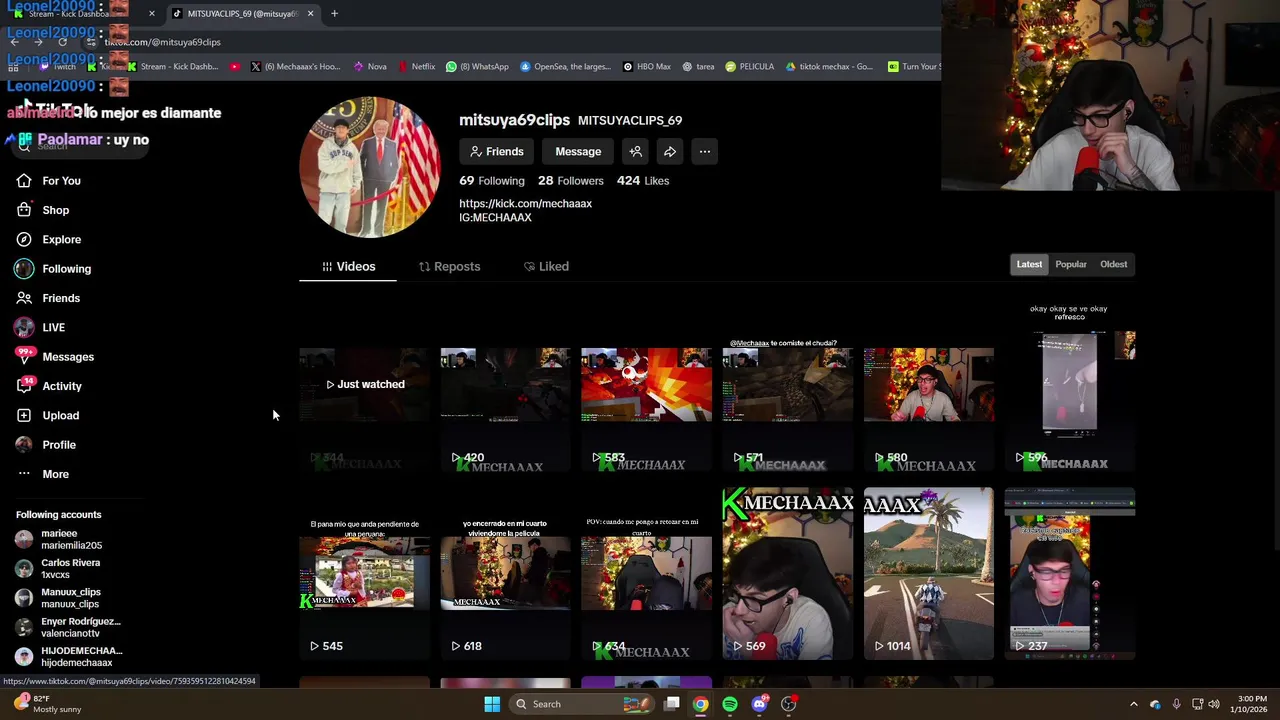
Task: Open OBS Studio from the taskbar
Action: pos(788,704)
